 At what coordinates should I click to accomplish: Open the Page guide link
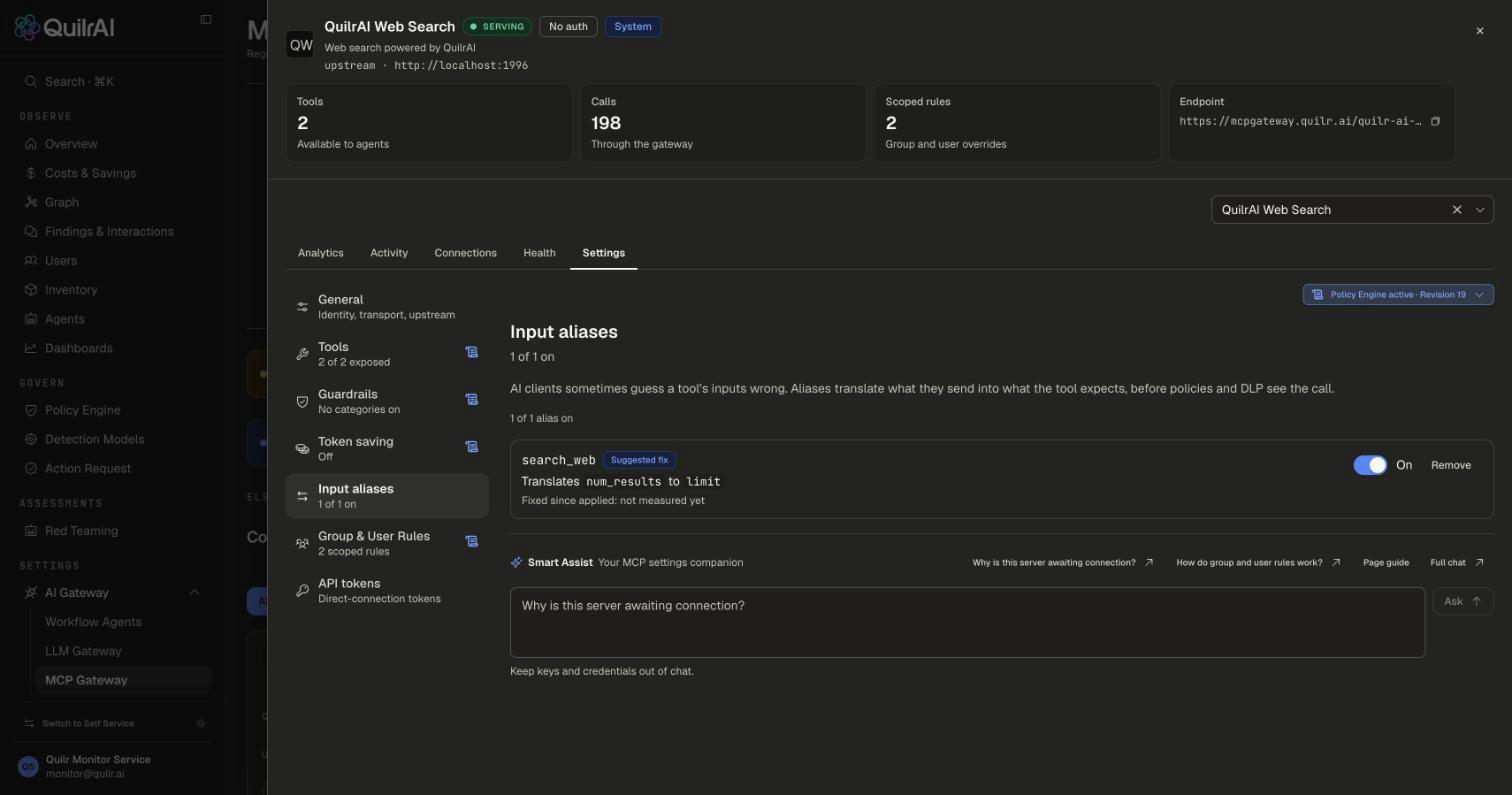[1386, 563]
